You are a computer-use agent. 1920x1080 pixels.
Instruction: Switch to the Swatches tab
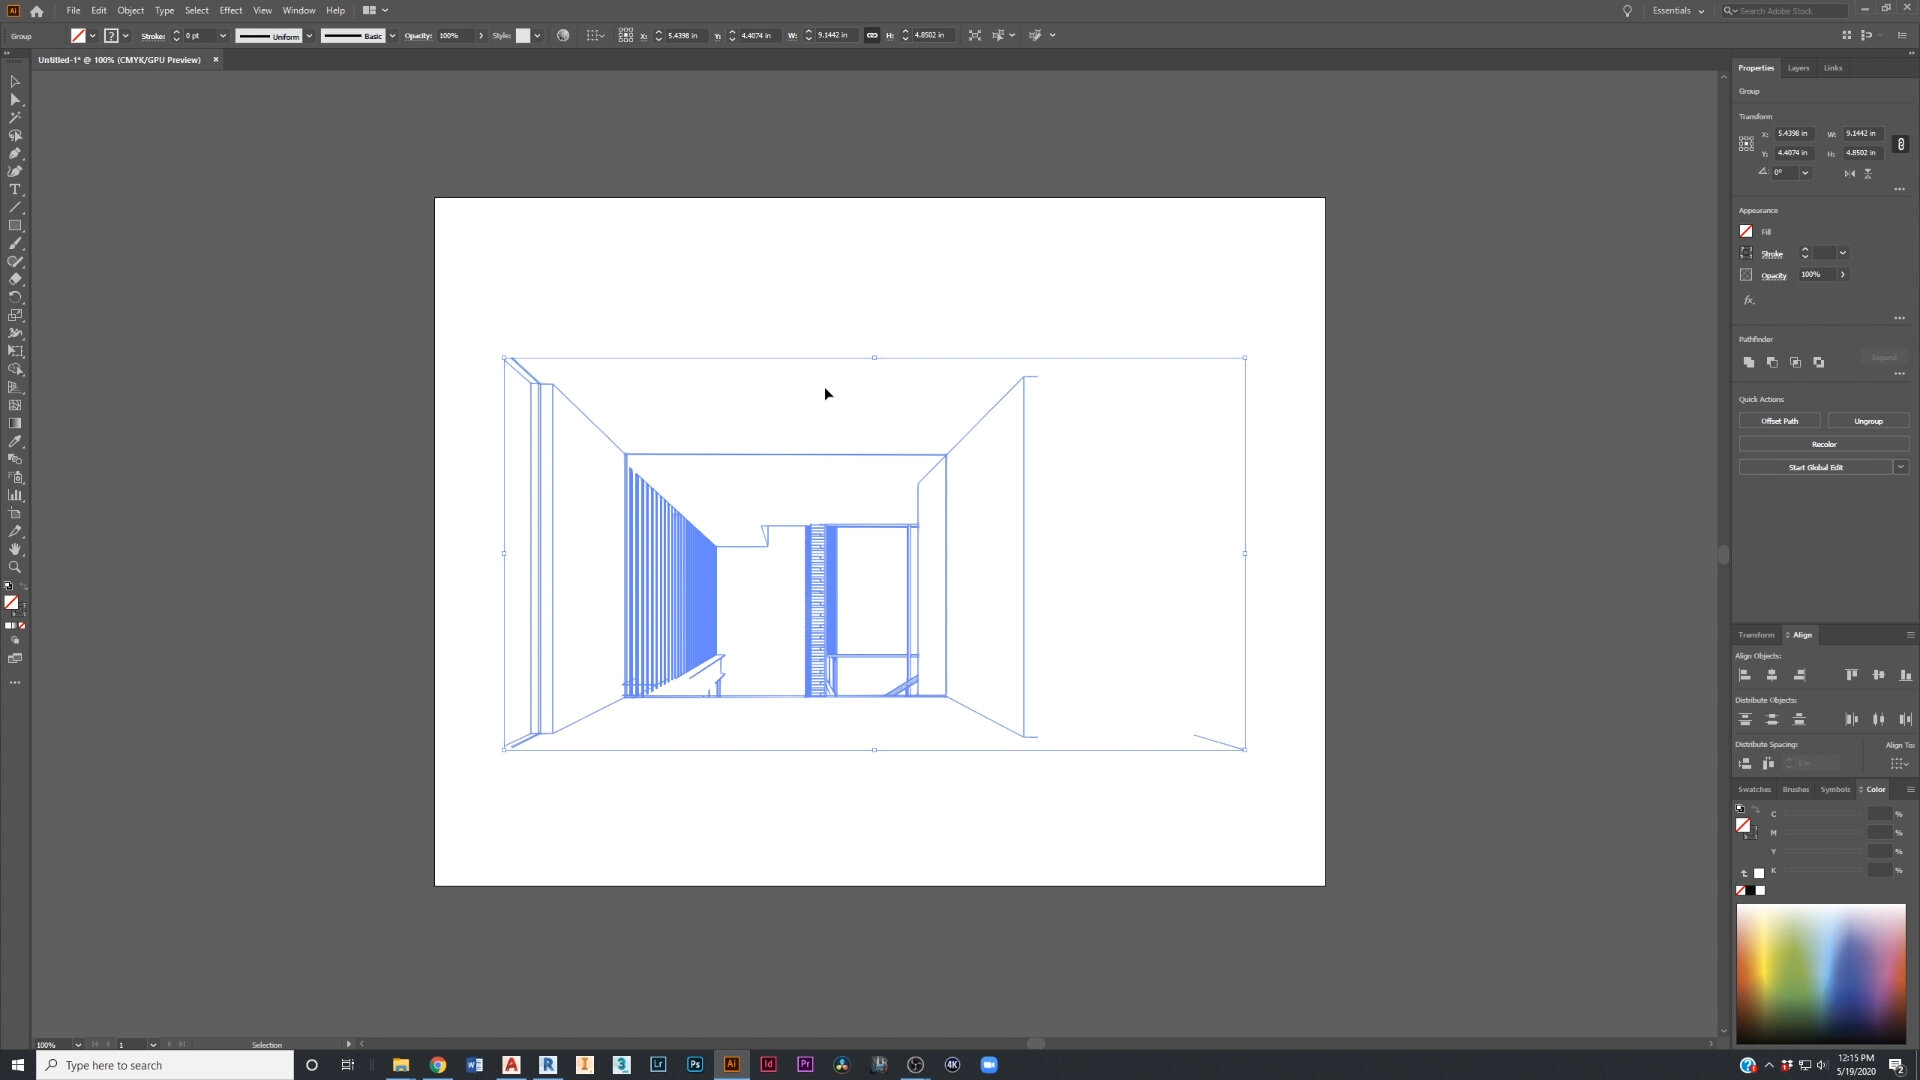tap(1754, 789)
